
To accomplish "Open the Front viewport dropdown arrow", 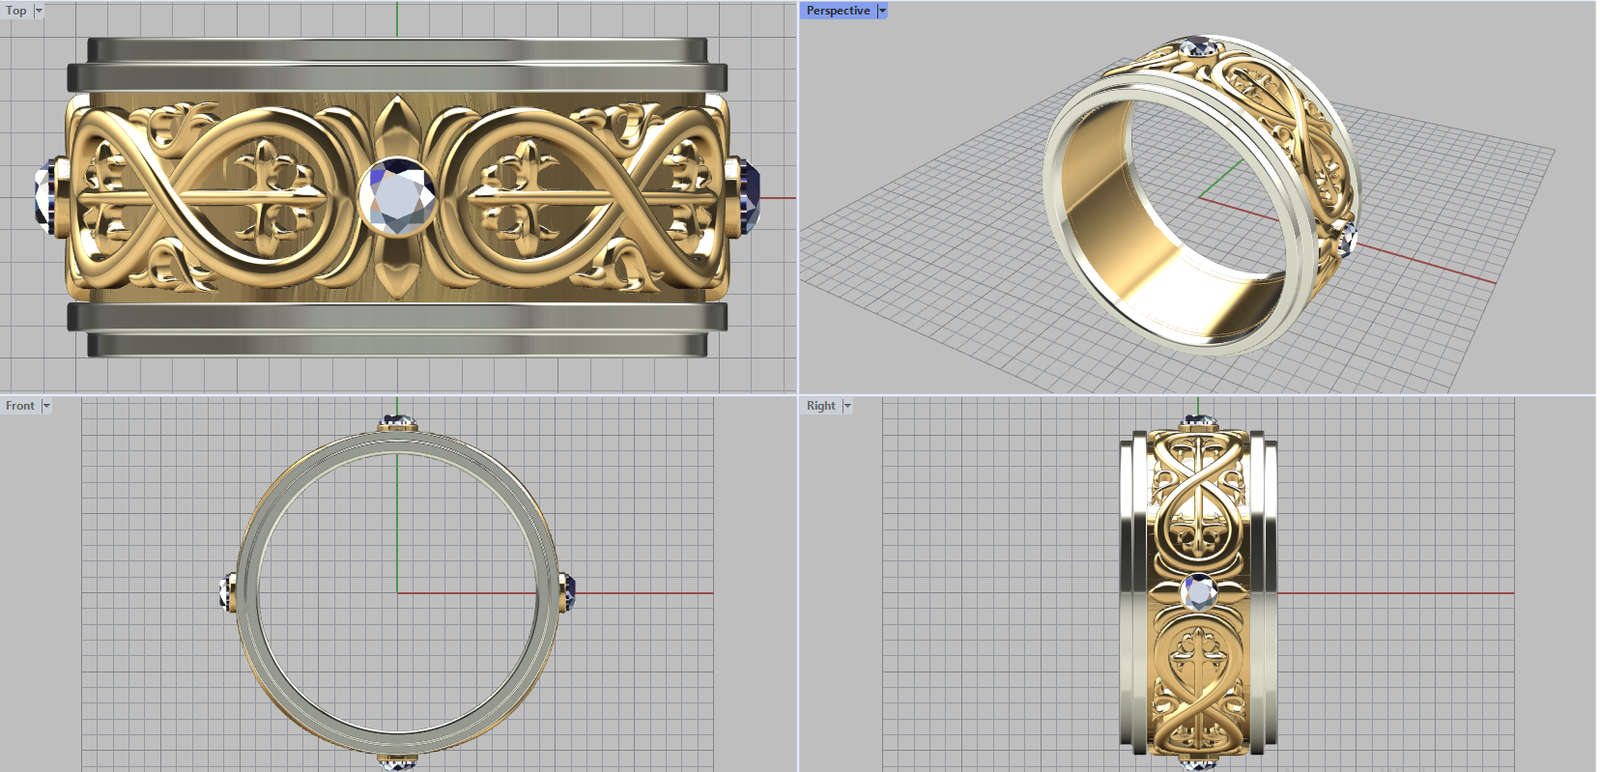I will (46, 406).
